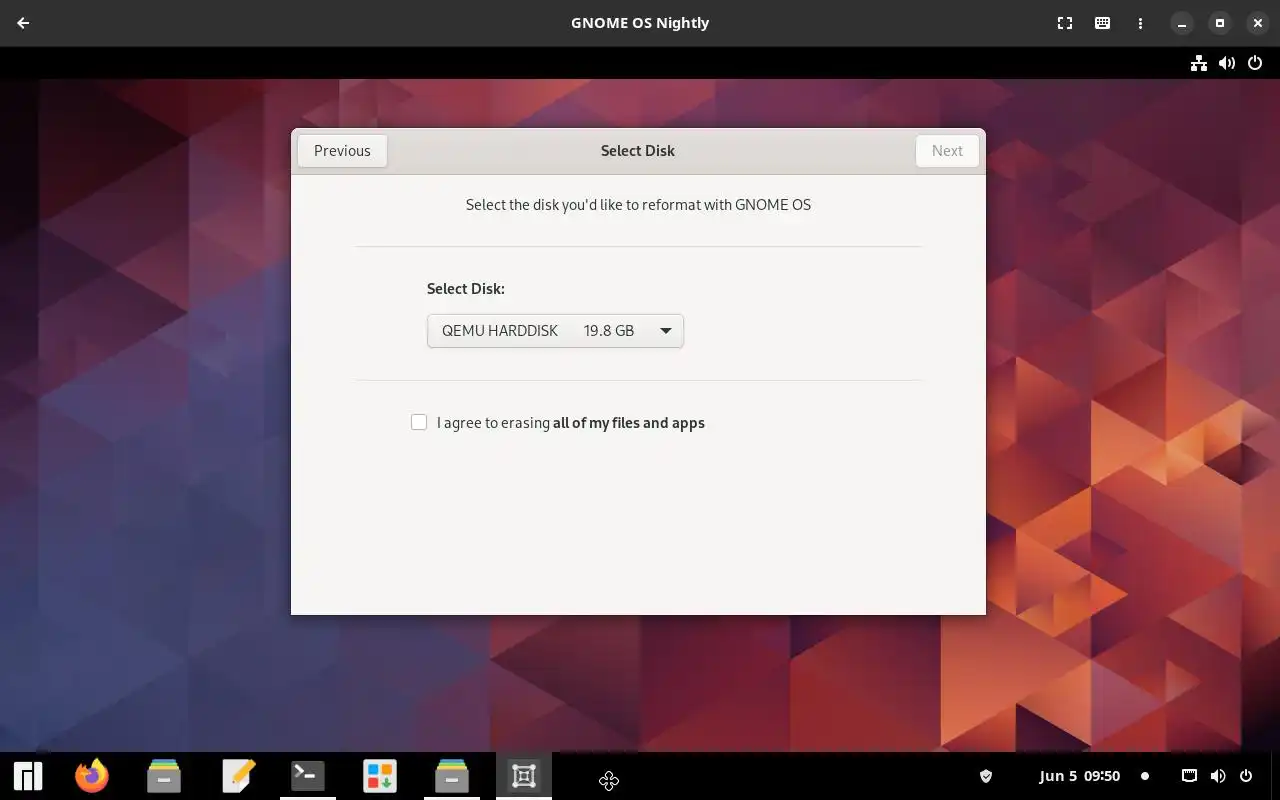Launch Firefox from the taskbar
The image size is (1280, 800).
coord(92,776)
